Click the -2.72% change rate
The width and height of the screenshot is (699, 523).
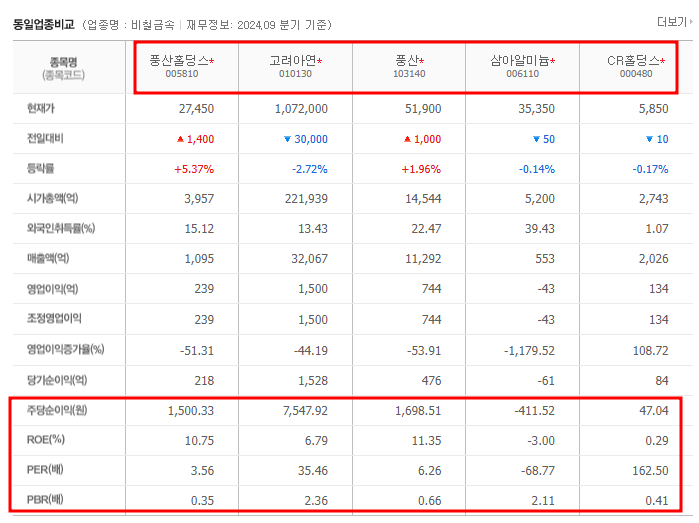coord(310,169)
